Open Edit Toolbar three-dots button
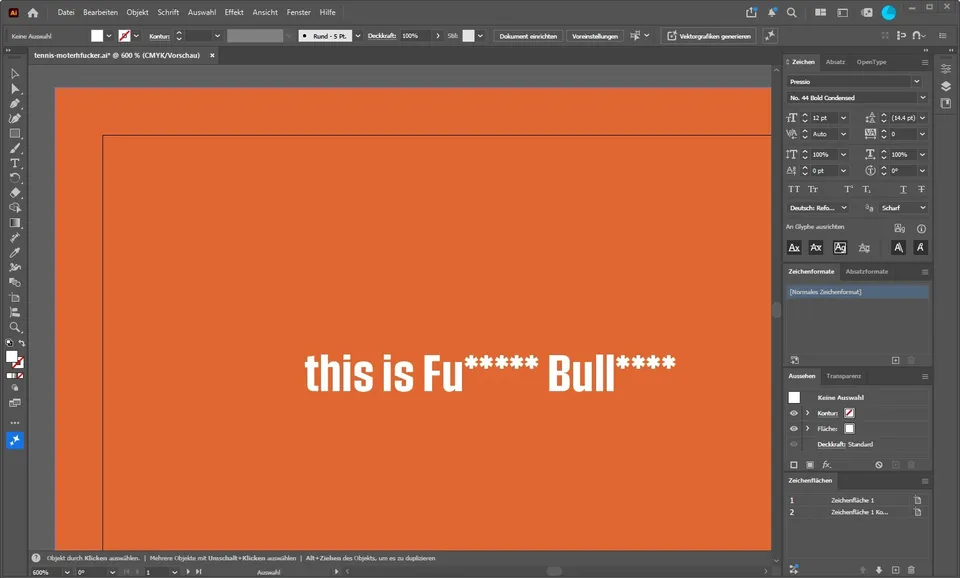The image size is (960, 578). click(x=15, y=423)
